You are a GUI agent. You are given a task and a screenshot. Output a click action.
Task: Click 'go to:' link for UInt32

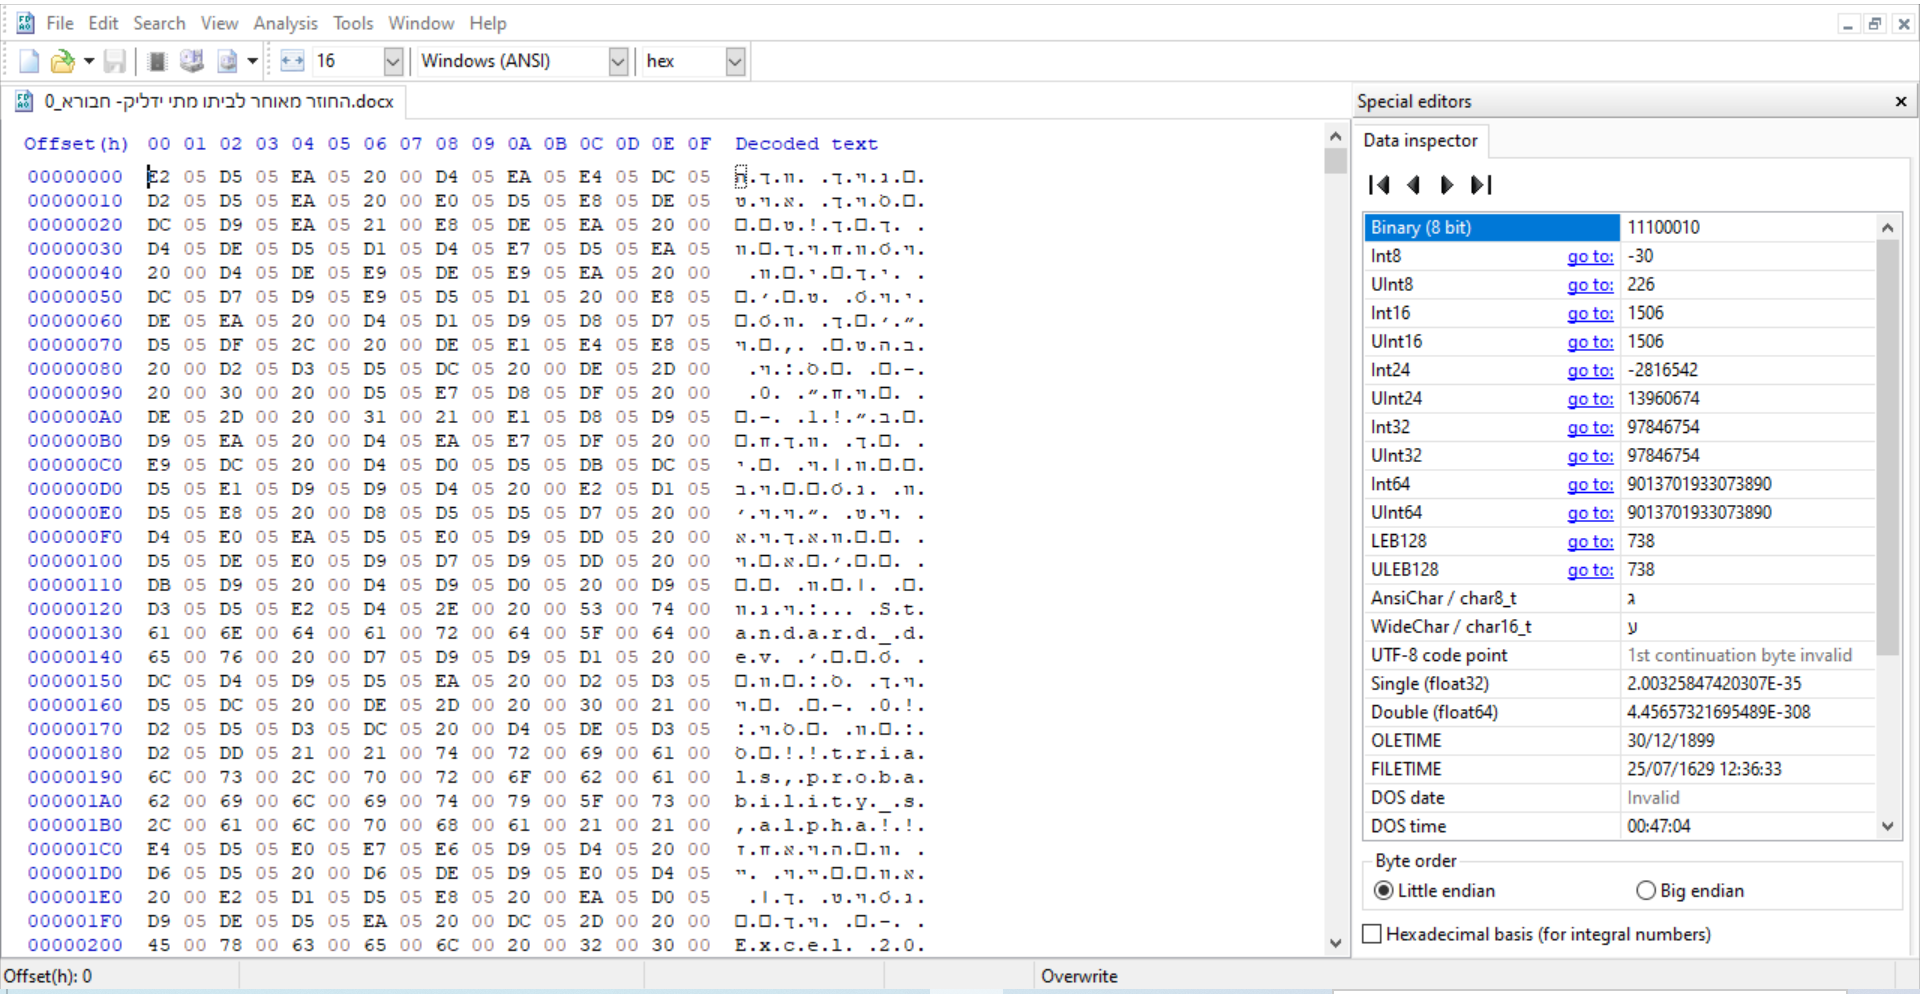[1590, 456]
